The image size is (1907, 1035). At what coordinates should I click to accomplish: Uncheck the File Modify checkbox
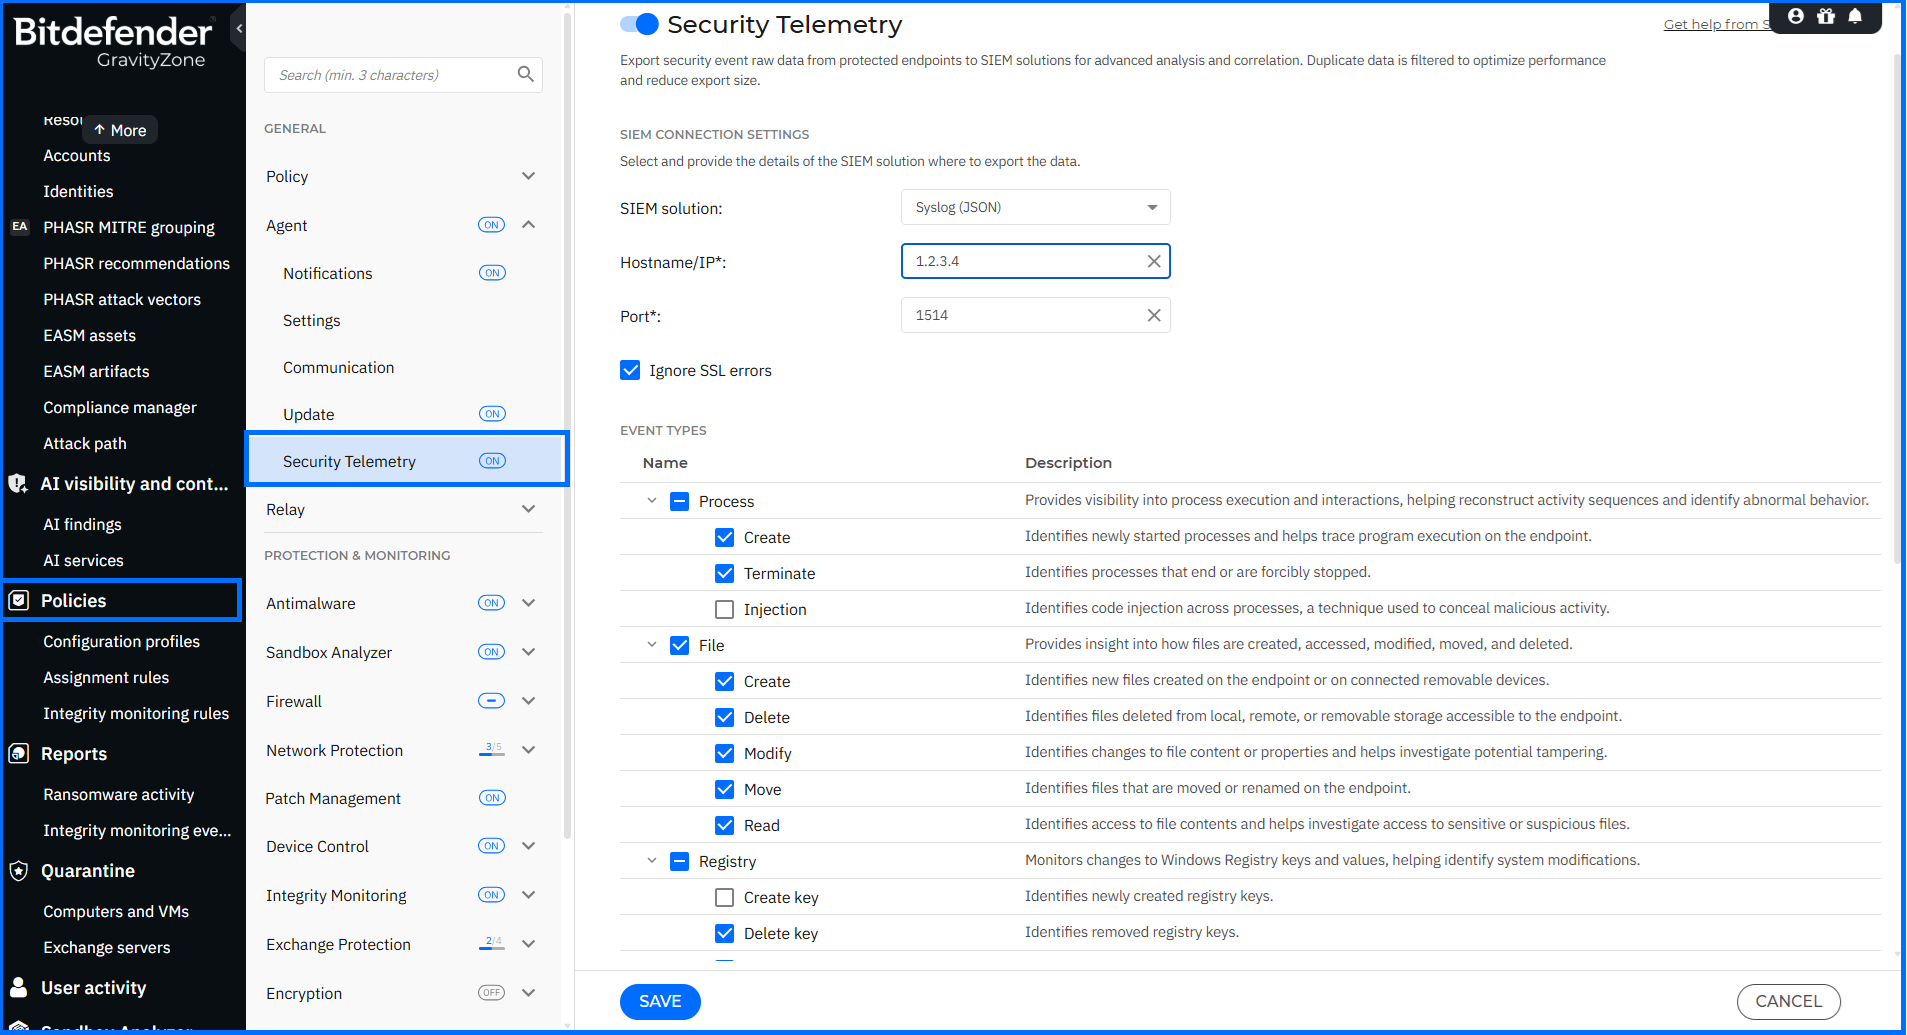[725, 753]
